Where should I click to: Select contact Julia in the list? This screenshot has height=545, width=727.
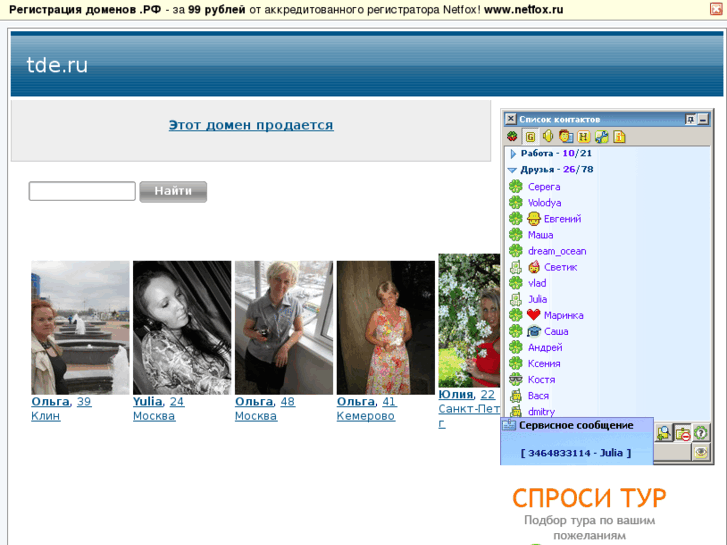[x=537, y=300]
